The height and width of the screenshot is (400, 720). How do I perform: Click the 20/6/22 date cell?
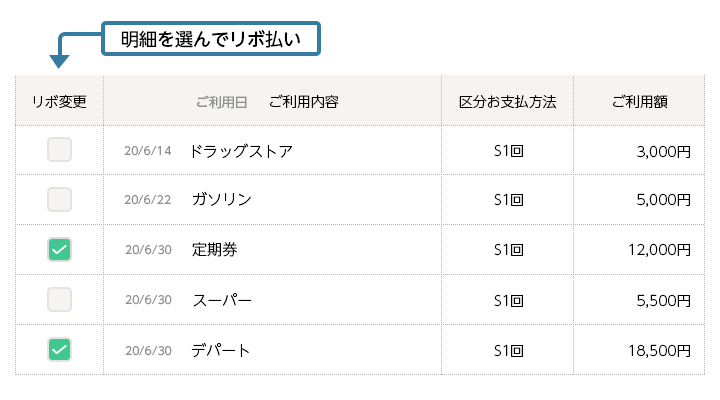pos(147,200)
